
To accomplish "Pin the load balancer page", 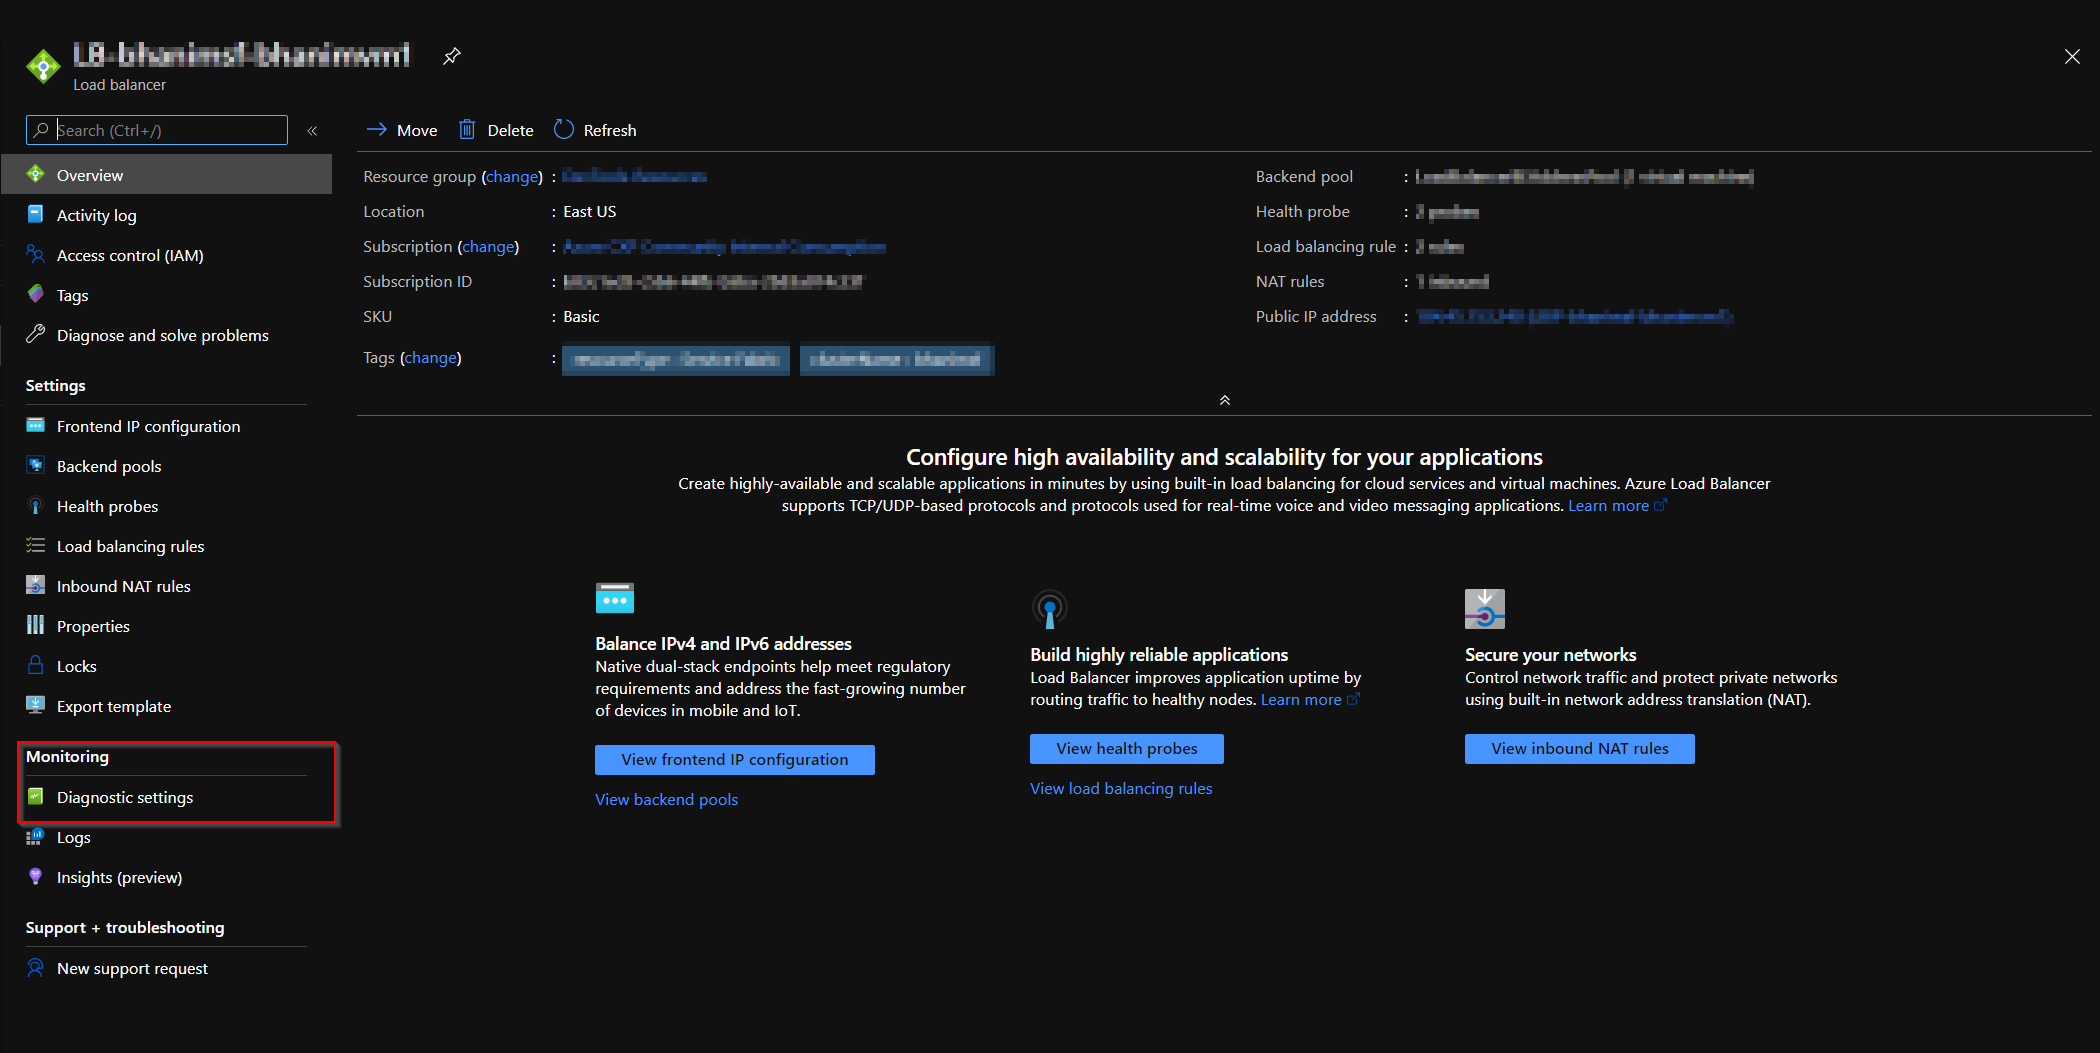I will point(451,56).
